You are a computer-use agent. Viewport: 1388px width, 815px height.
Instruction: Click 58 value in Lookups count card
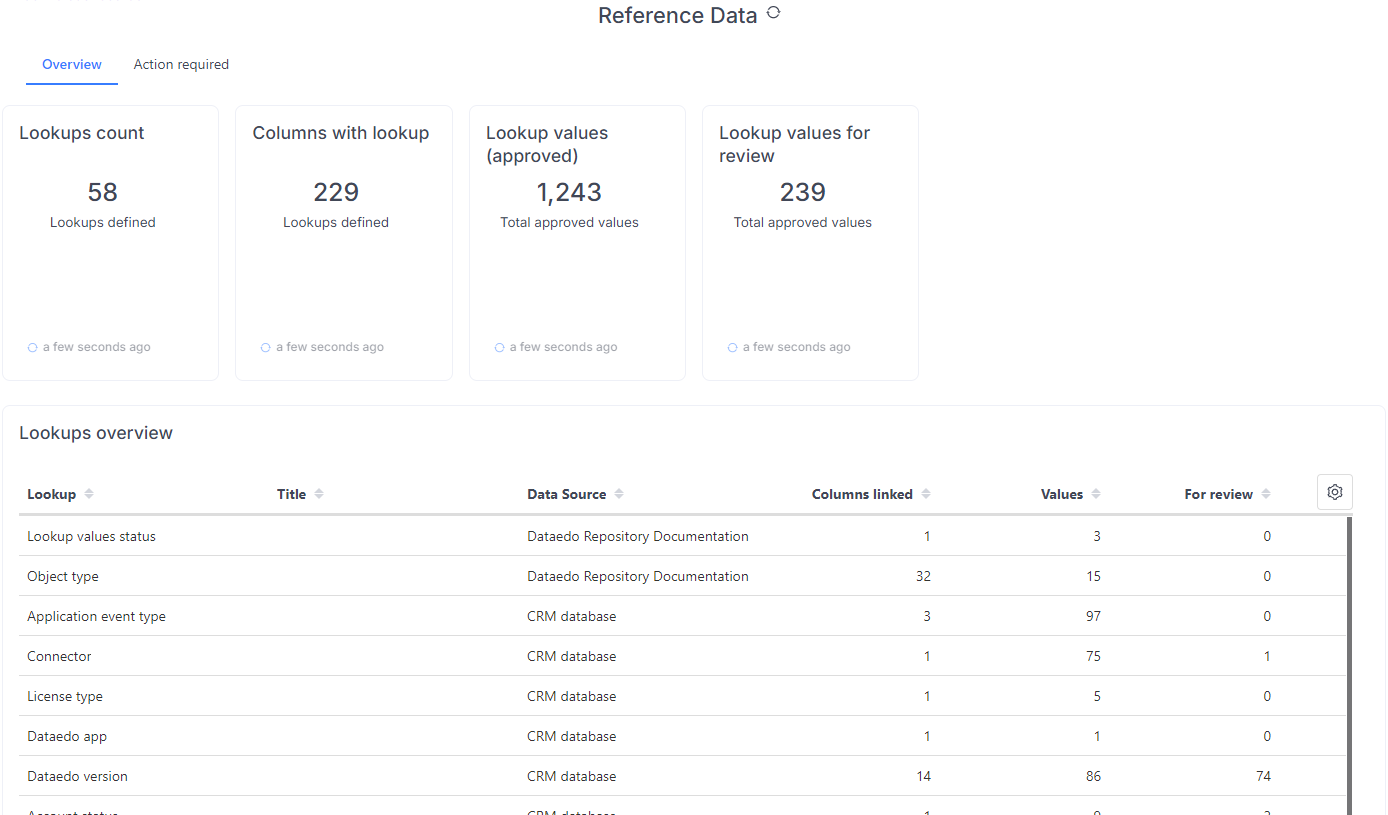[103, 192]
